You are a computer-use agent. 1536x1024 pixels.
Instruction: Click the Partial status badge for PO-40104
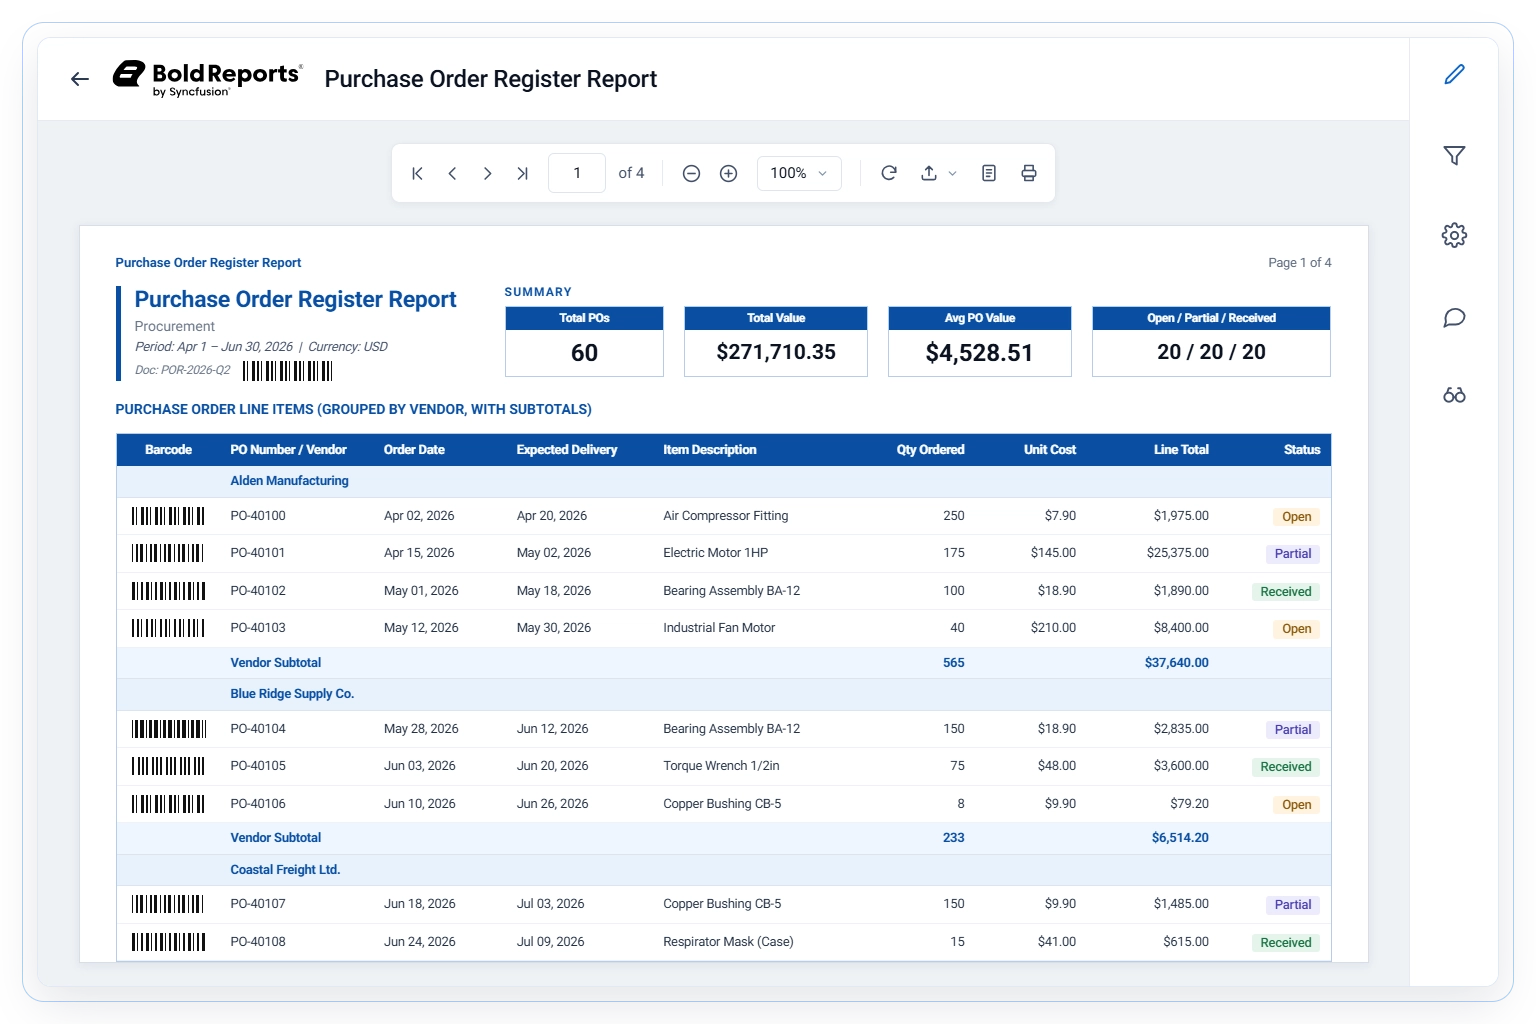click(x=1293, y=730)
